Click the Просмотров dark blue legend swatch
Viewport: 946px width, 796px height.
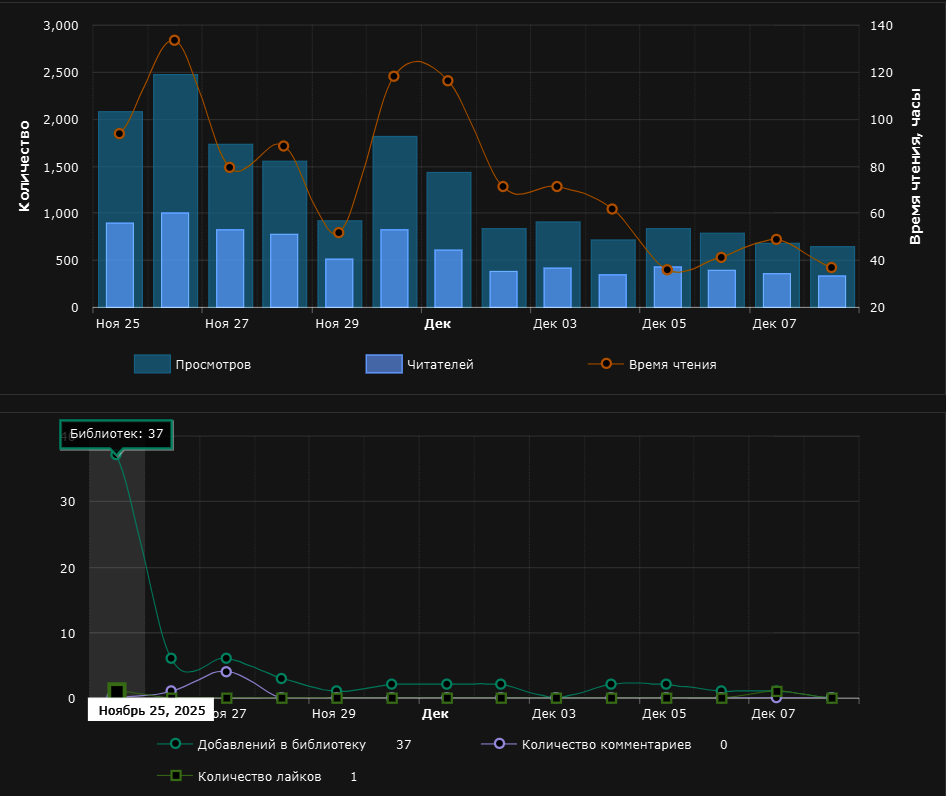(152, 364)
